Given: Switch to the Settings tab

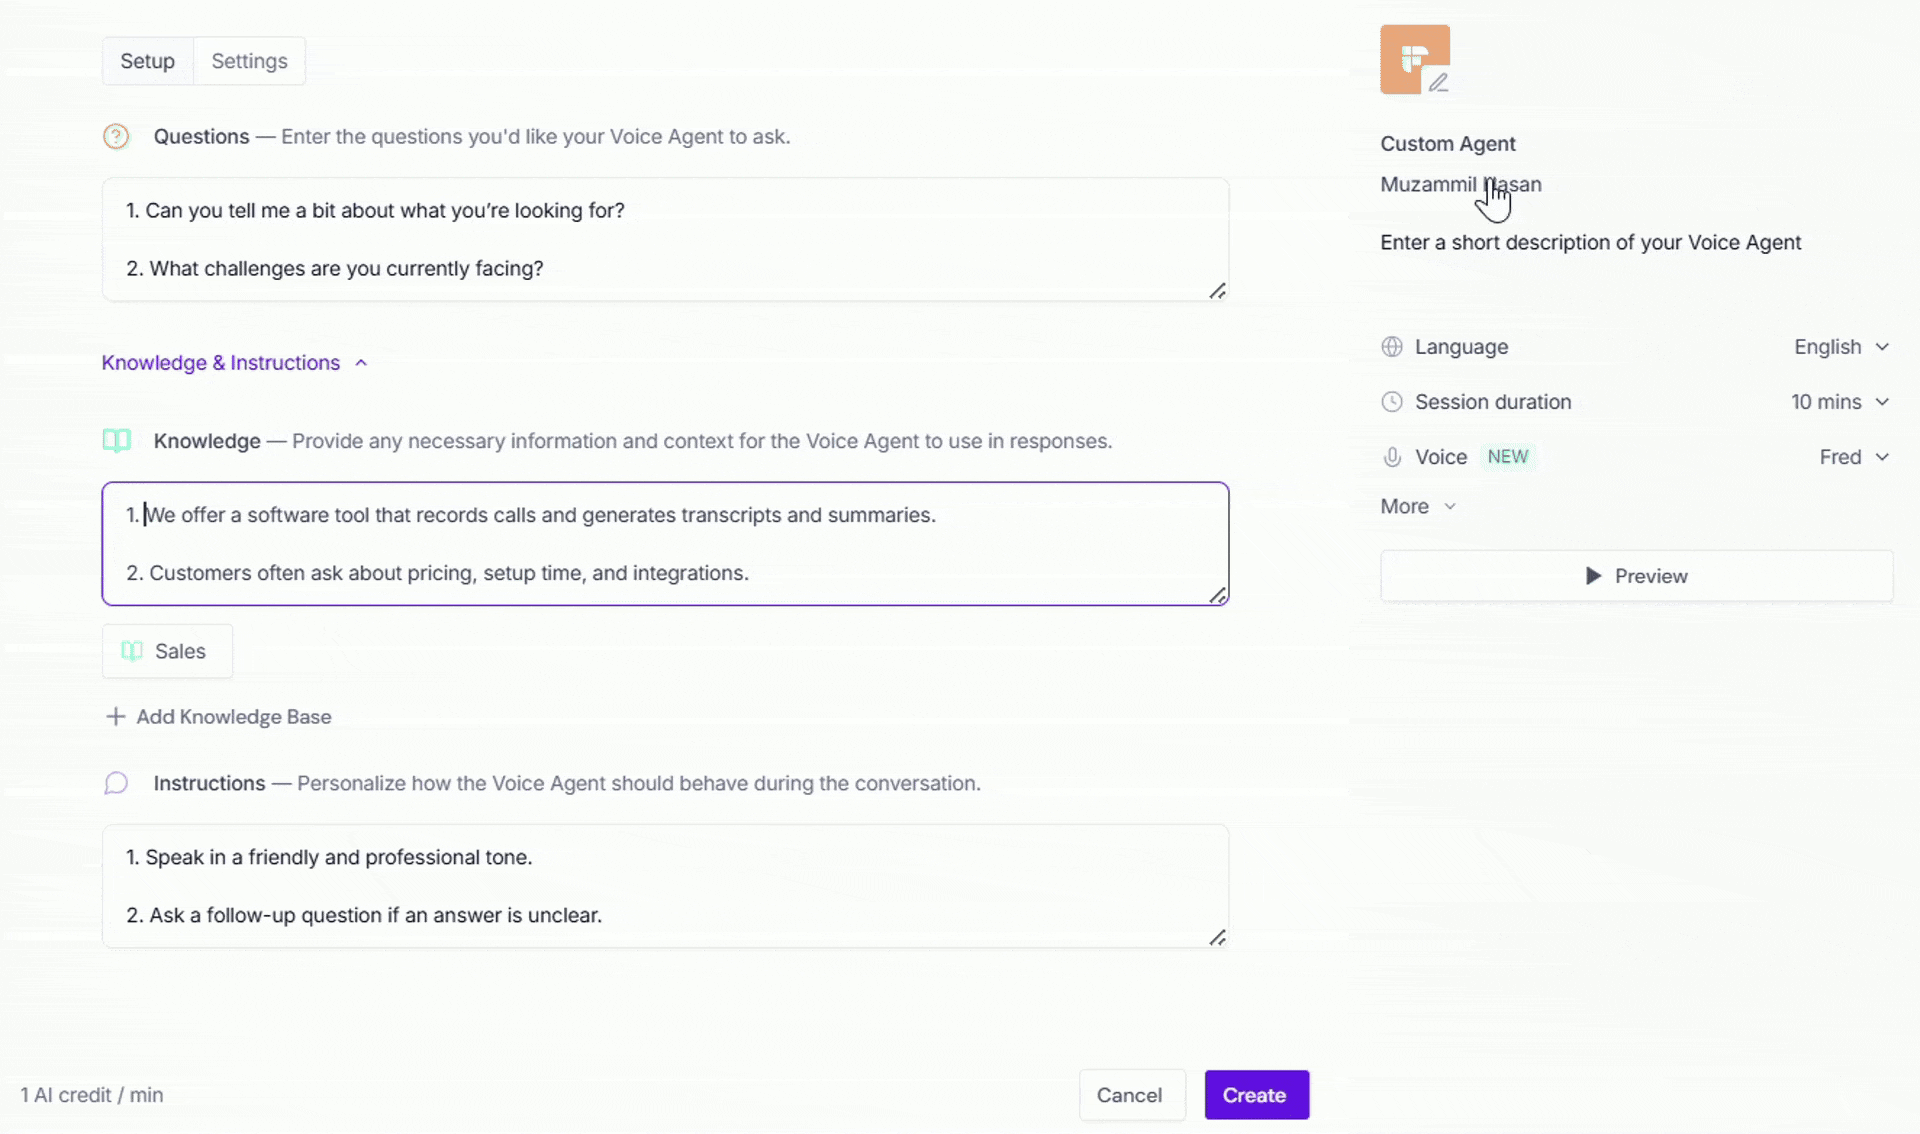Looking at the screenshot, I should 249,61.
